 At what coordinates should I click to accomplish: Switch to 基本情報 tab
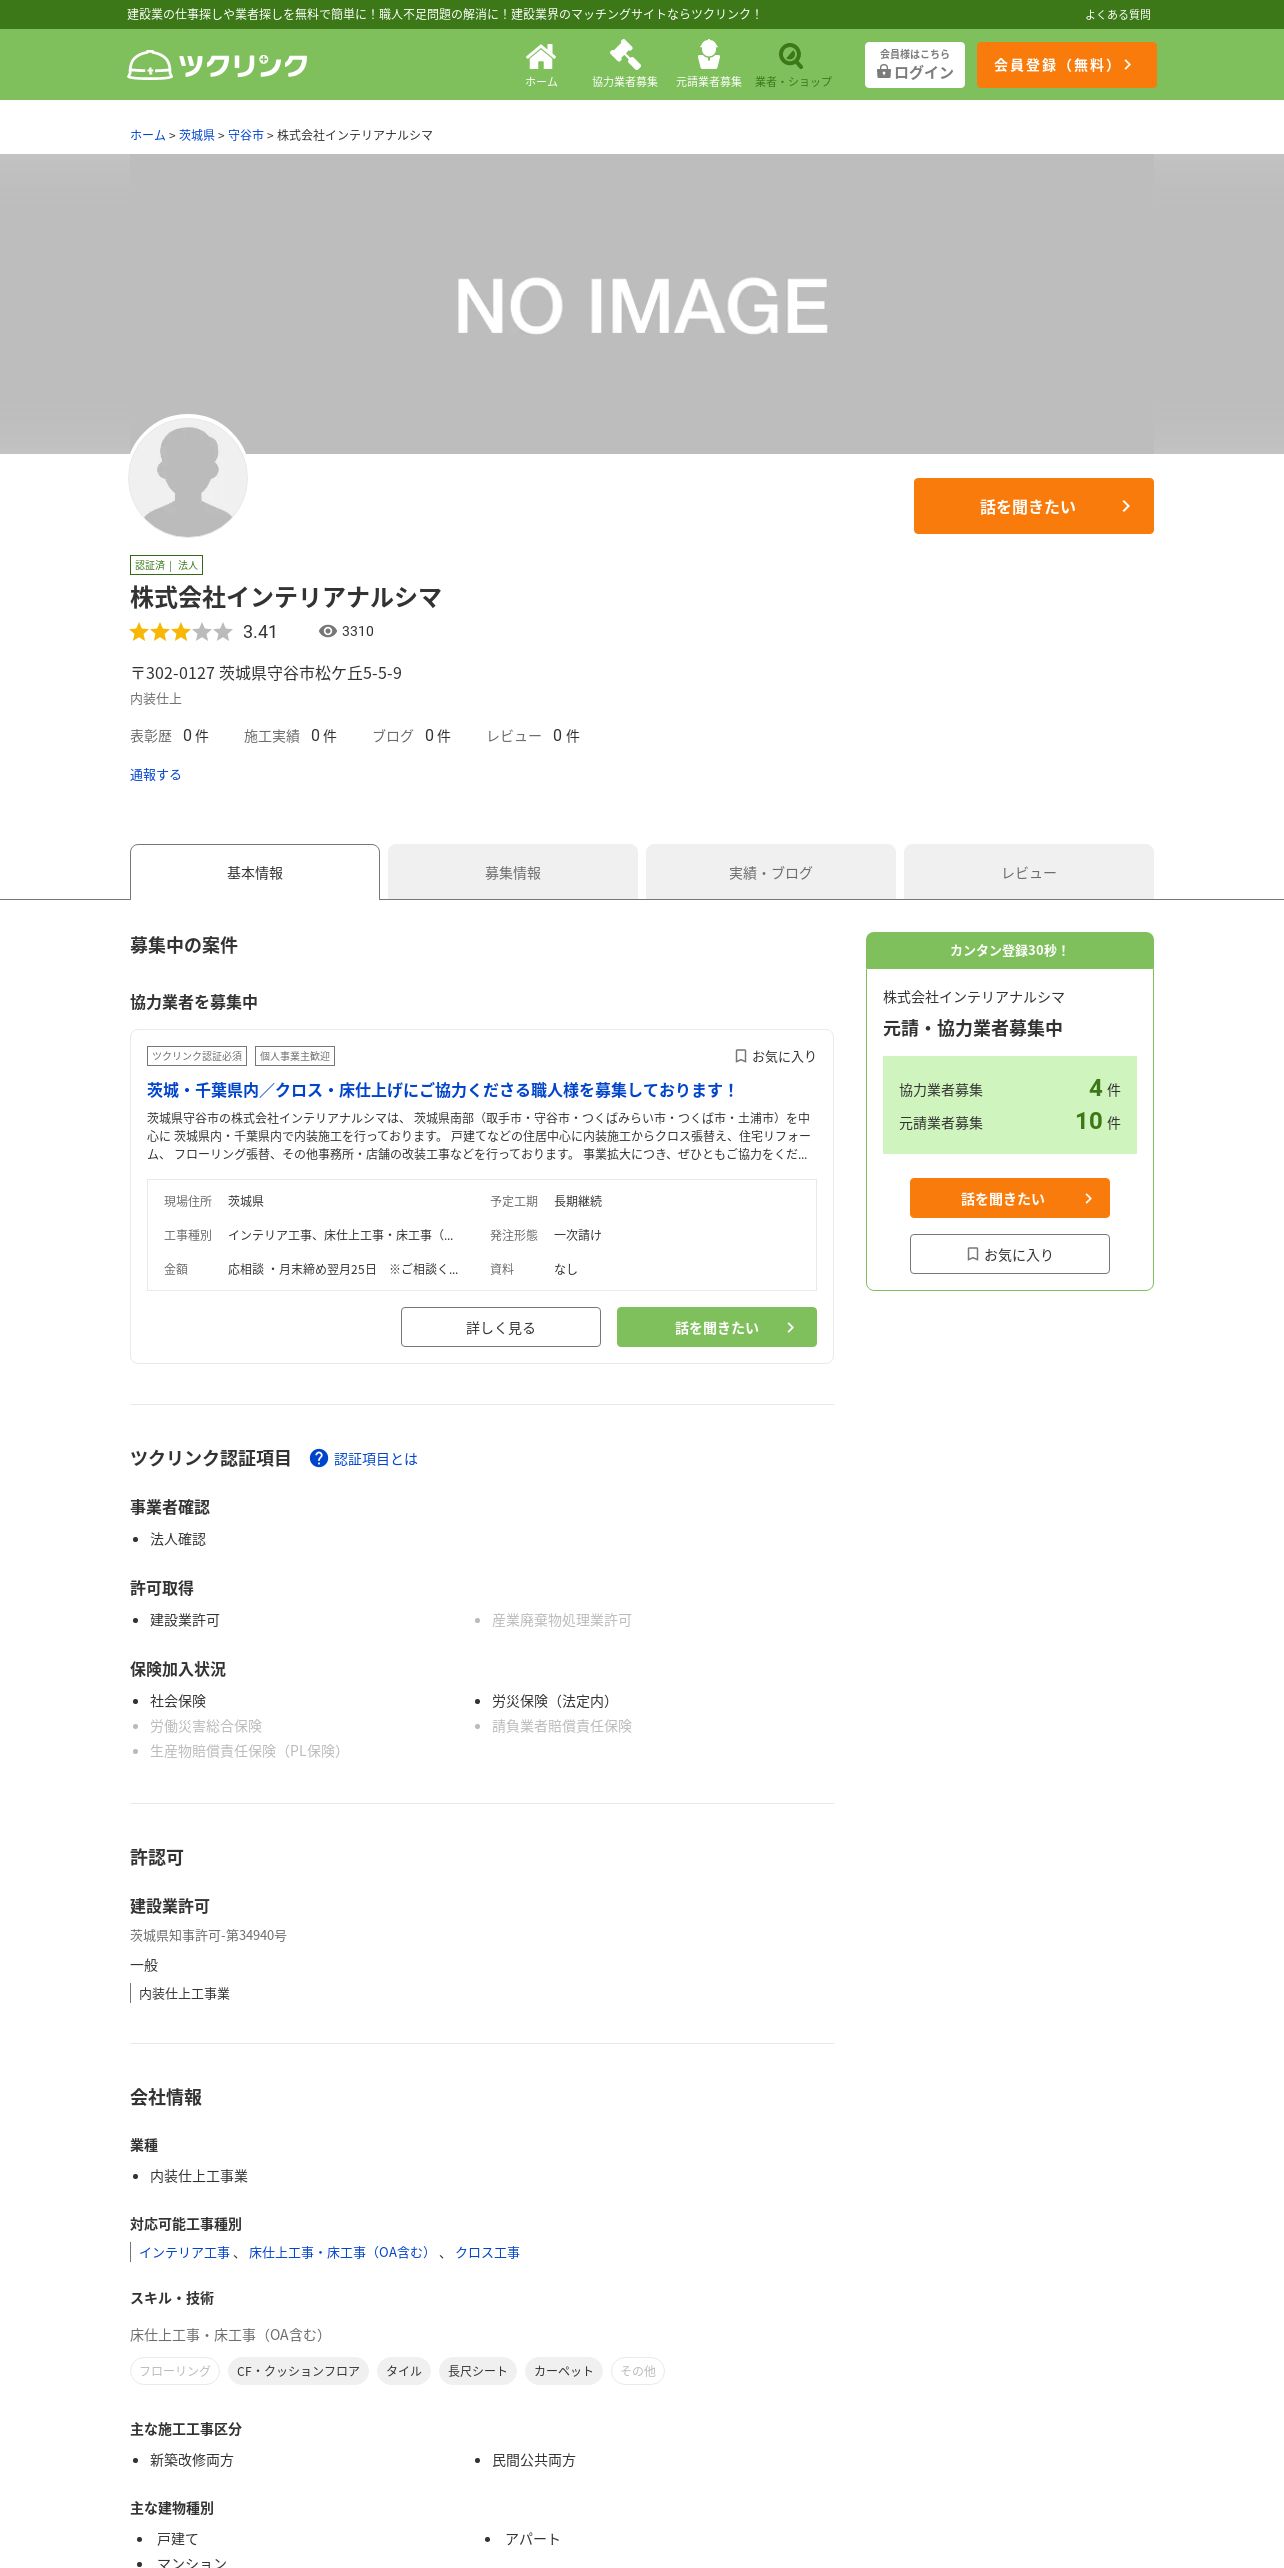[255, 872]
